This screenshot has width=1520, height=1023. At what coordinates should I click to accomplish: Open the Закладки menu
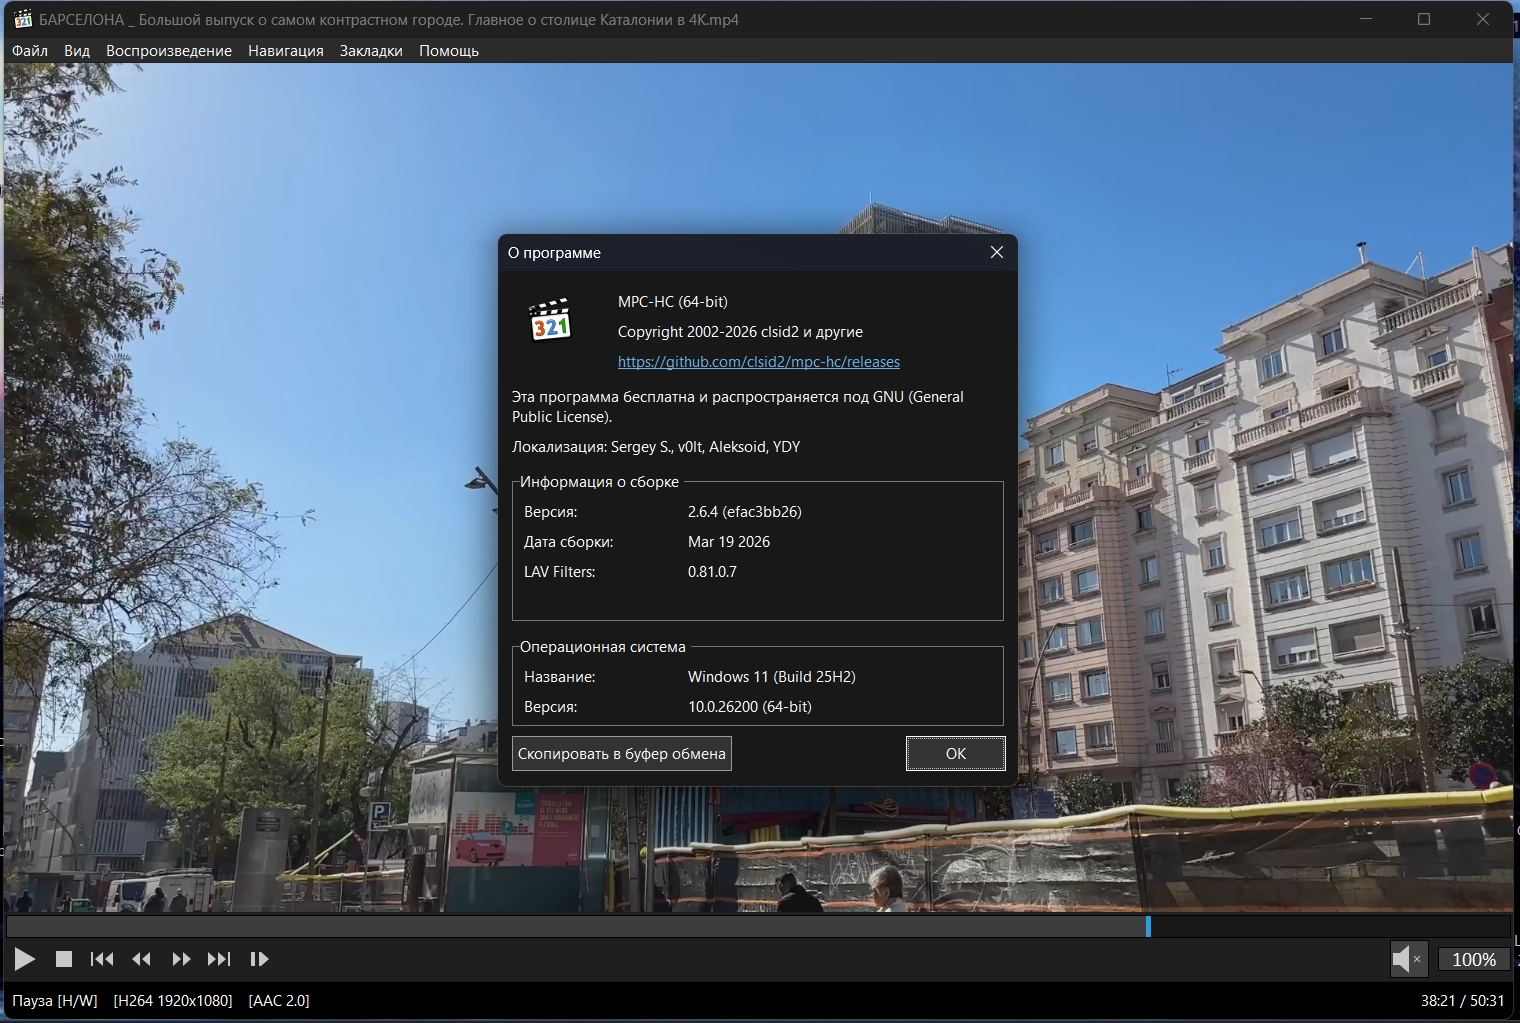pos(371,51)
